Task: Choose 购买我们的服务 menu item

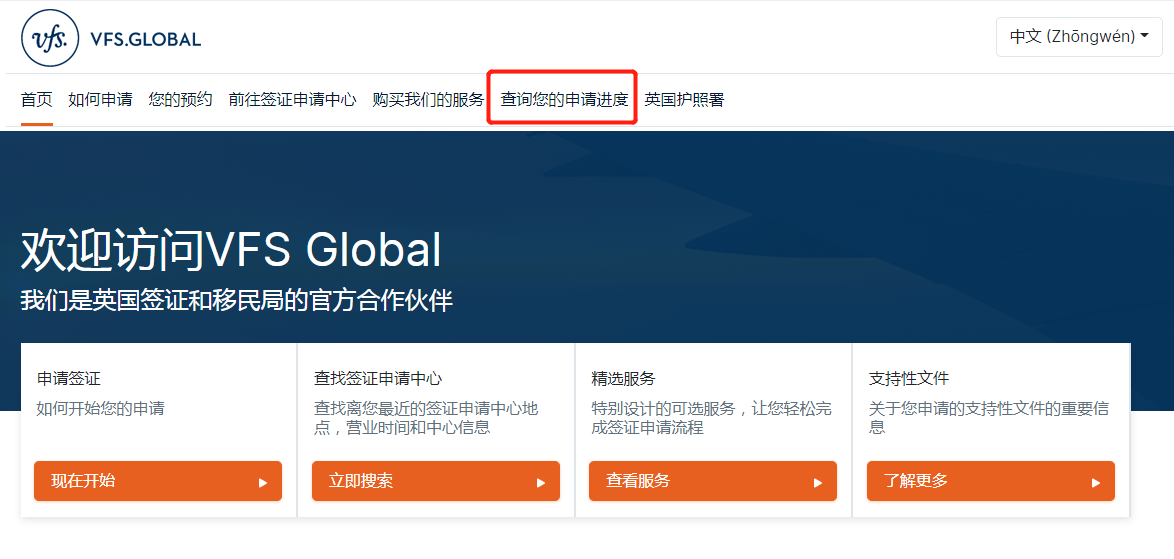Action: 428,99
